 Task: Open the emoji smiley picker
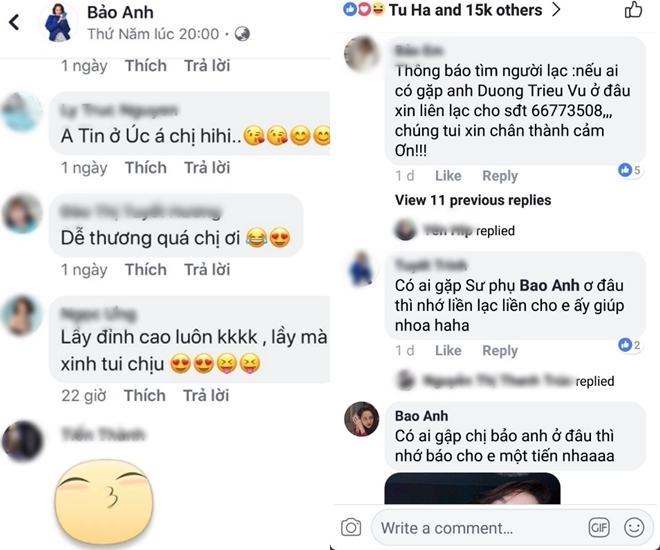(634, 527)
